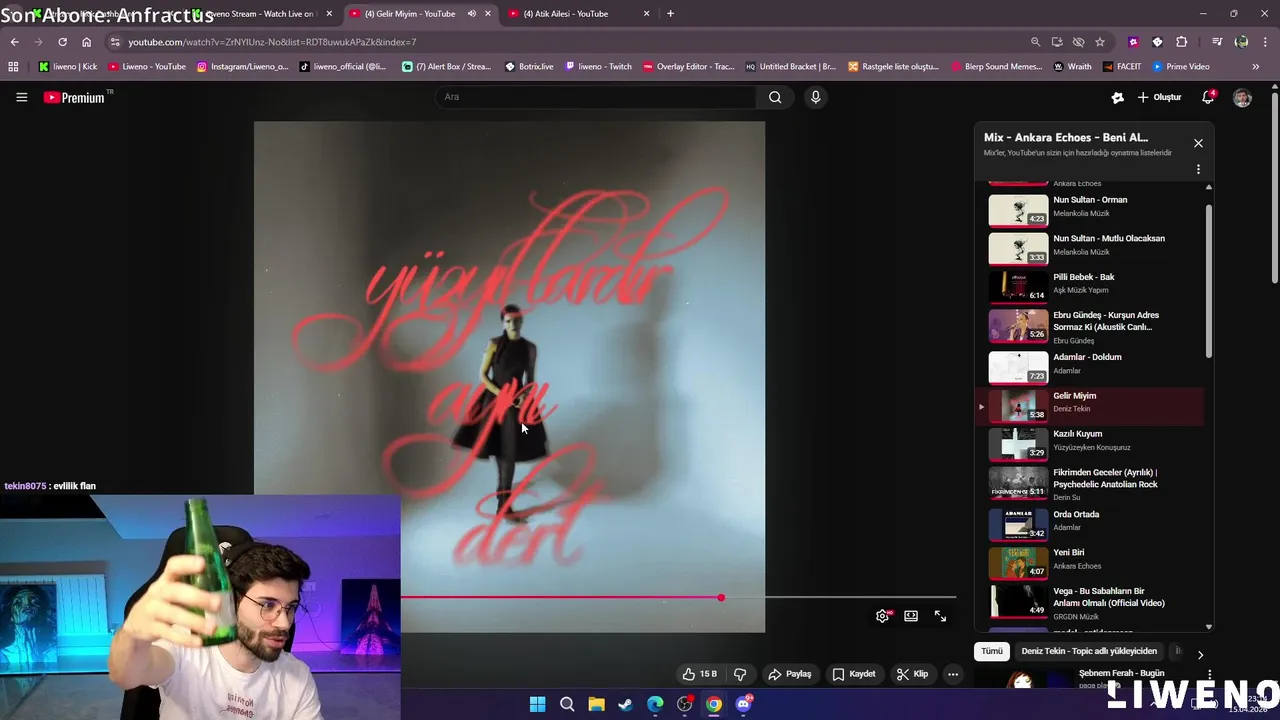1280x720 pixels.
Task: Go to Chrome home page
Action: pos(86,42)
